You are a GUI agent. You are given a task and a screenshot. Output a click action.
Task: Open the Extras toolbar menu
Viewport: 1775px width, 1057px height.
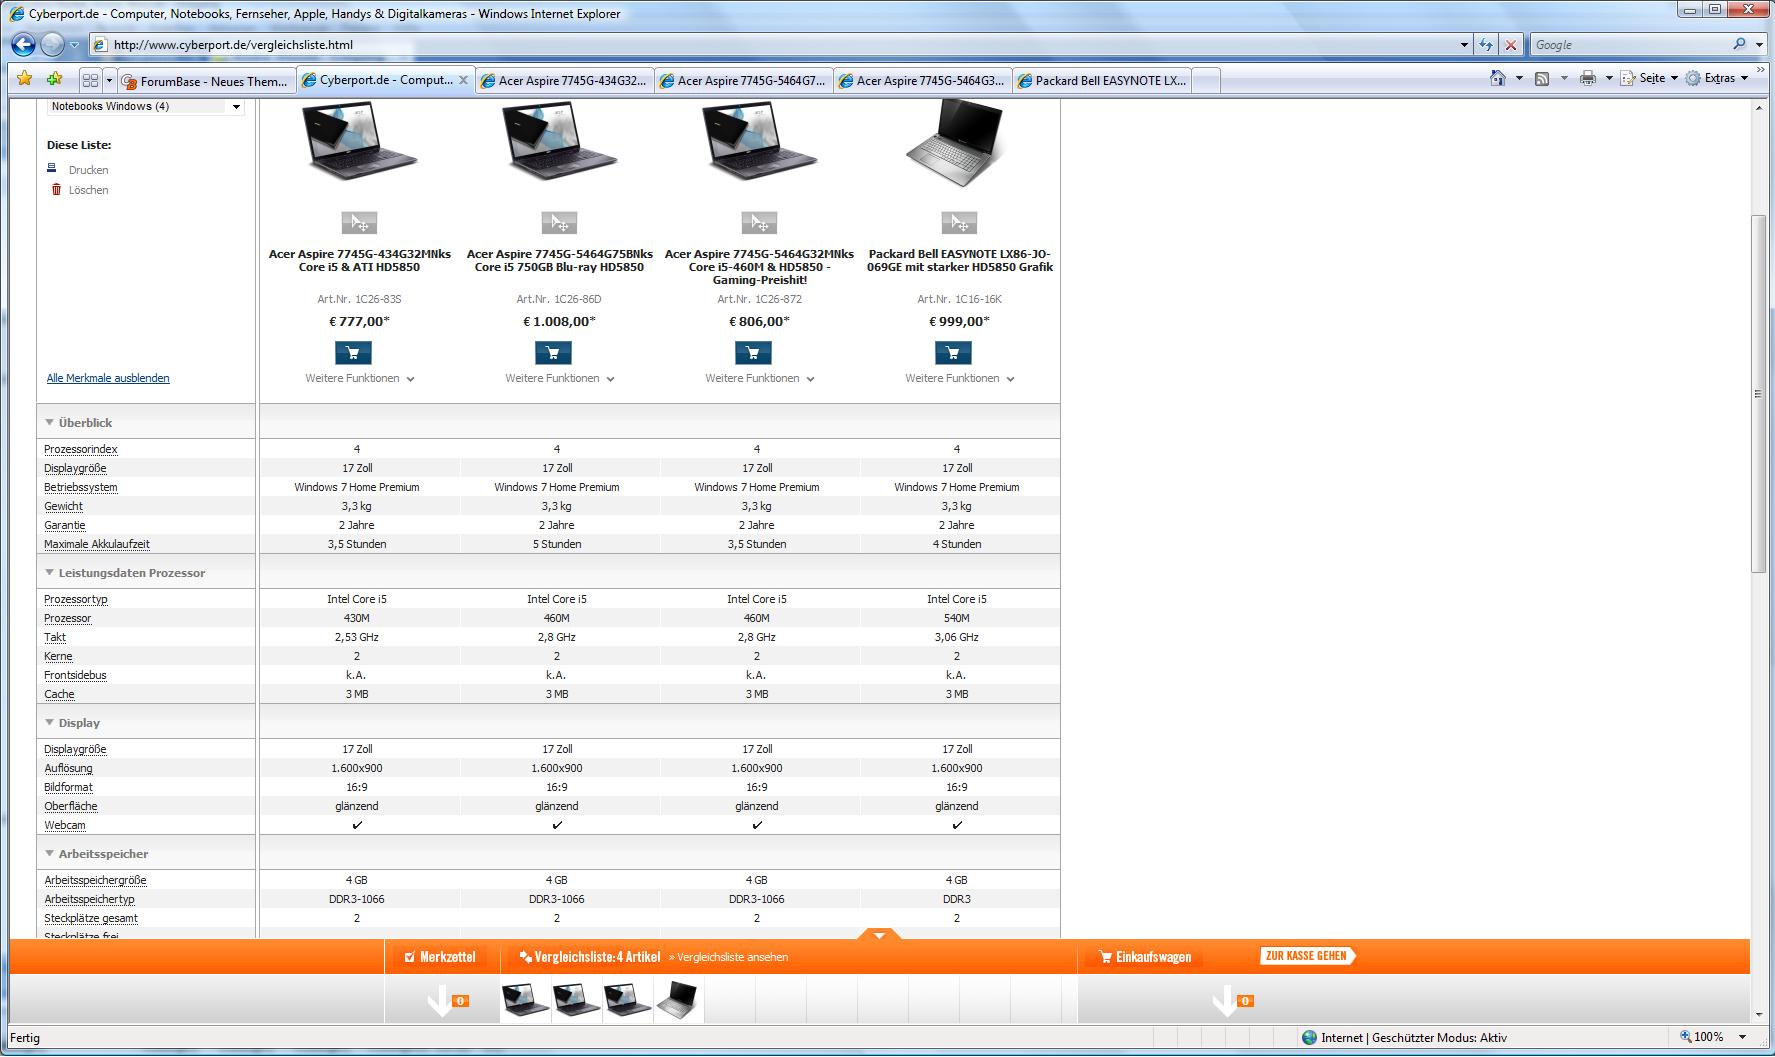[x=1717, y=78]
